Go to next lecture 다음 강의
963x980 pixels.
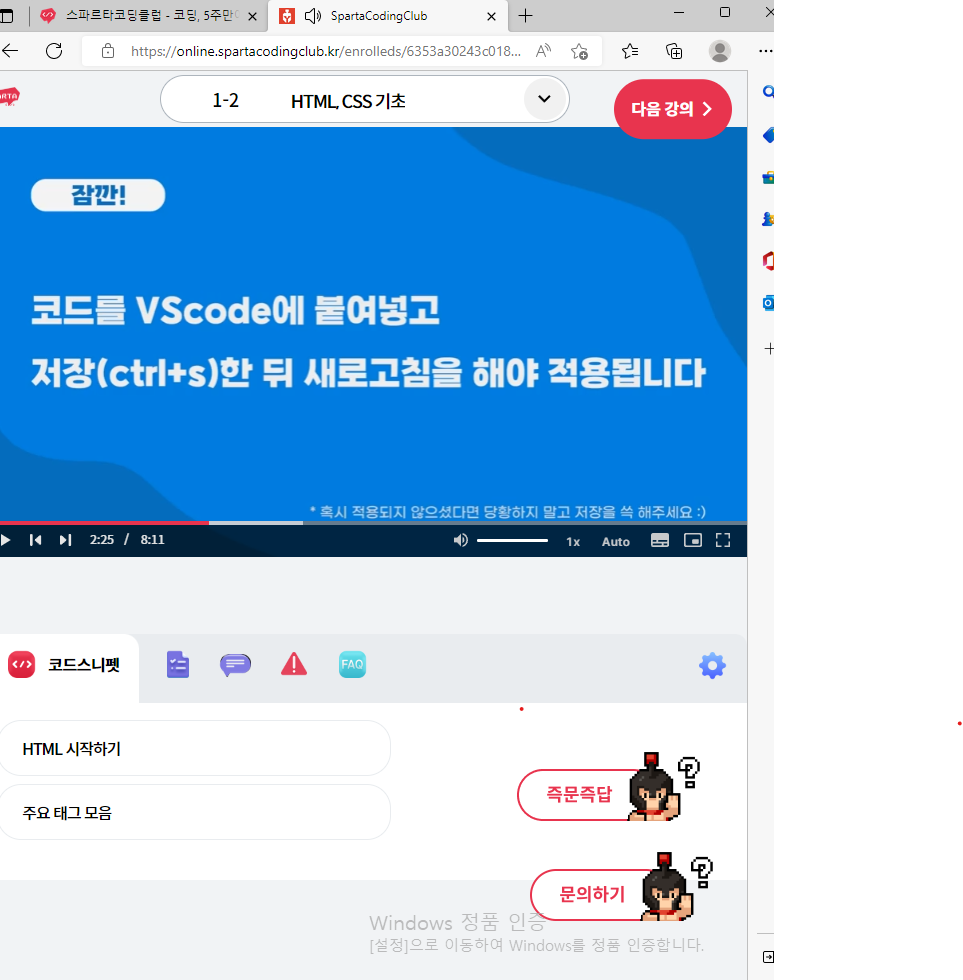672,109
